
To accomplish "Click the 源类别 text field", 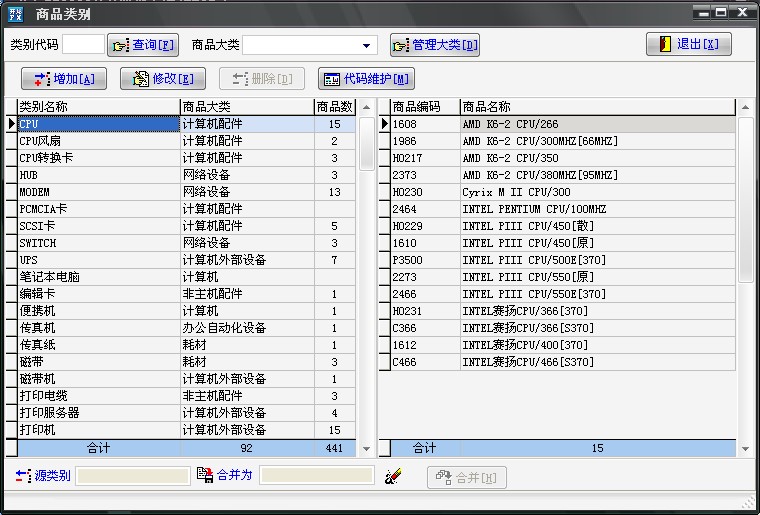I will pyautogui.click(x=133, y=476).
